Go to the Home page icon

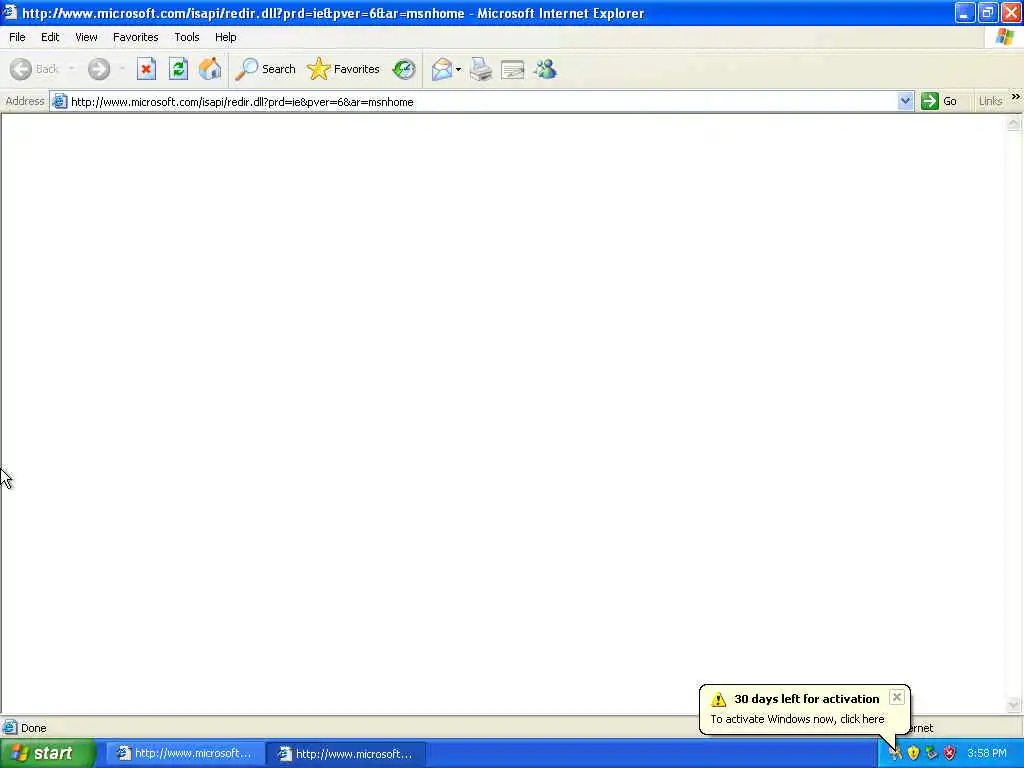click(x=210, y=69)
